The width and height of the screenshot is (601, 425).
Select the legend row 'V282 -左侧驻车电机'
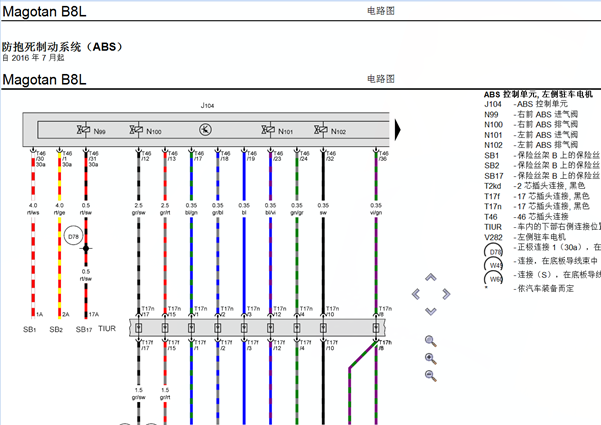[525, 237]
